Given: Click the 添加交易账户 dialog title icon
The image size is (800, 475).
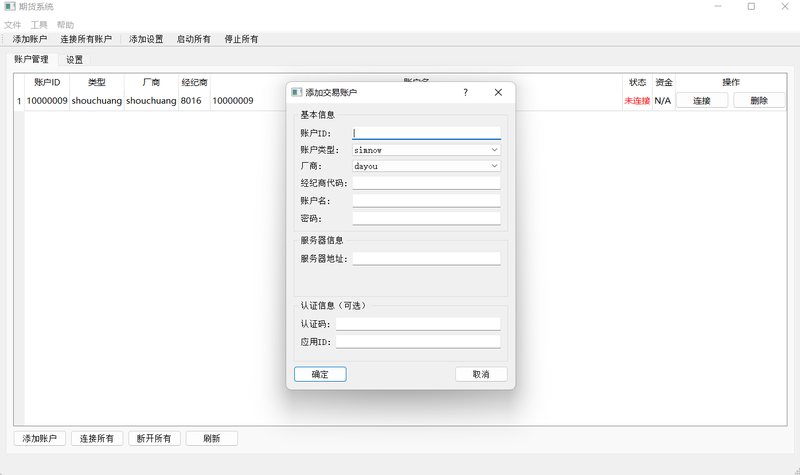Looking at the screenshot, I should click(296, 92).
